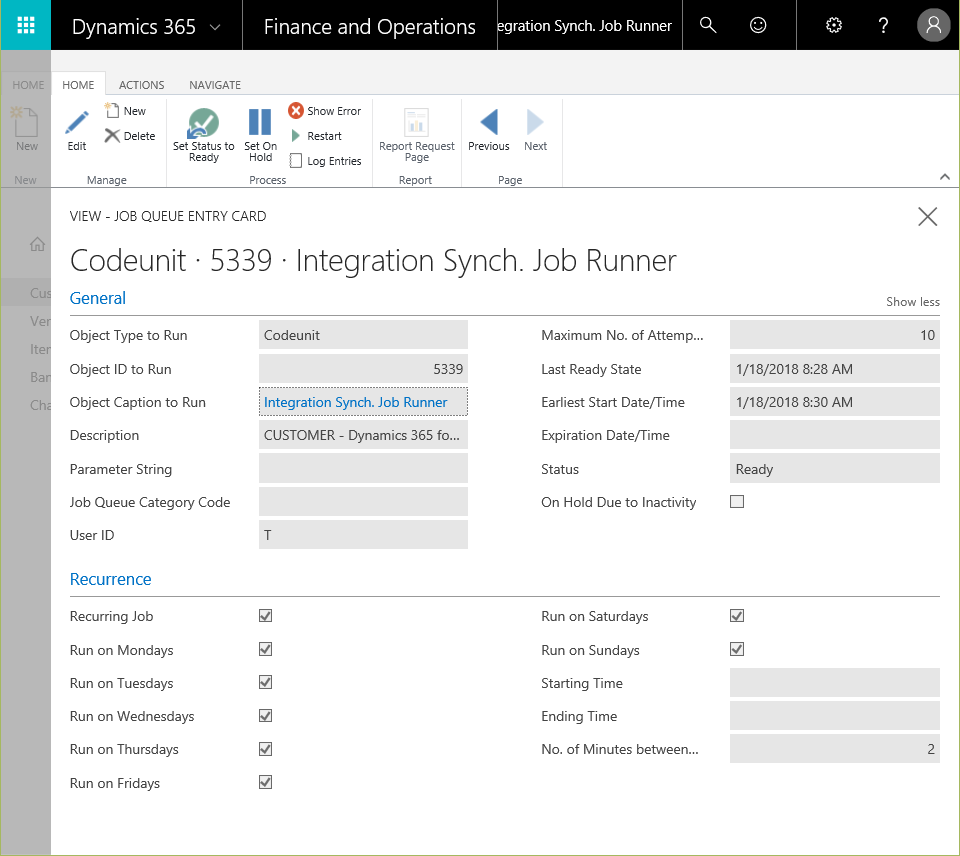Click the Parameter String field
The height and width of the screenshot is (856, 960).
point(364,469)
